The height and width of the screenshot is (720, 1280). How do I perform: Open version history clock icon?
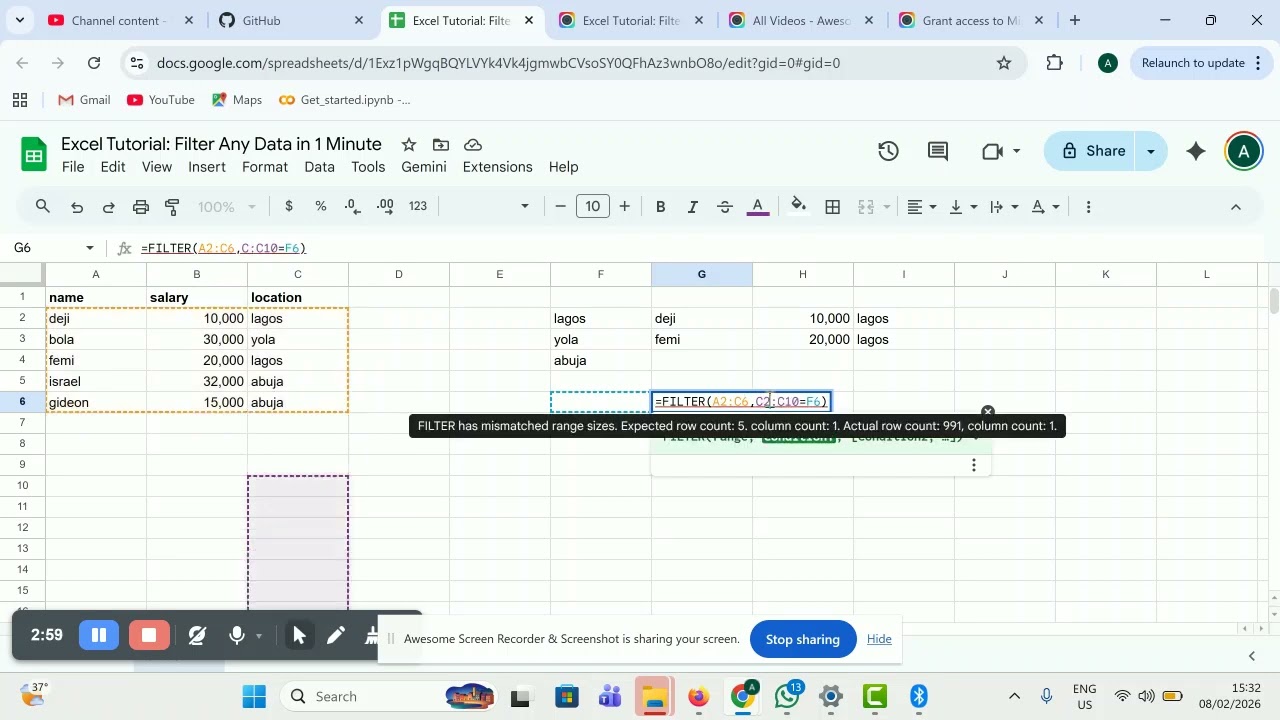(x=888, y=151)
